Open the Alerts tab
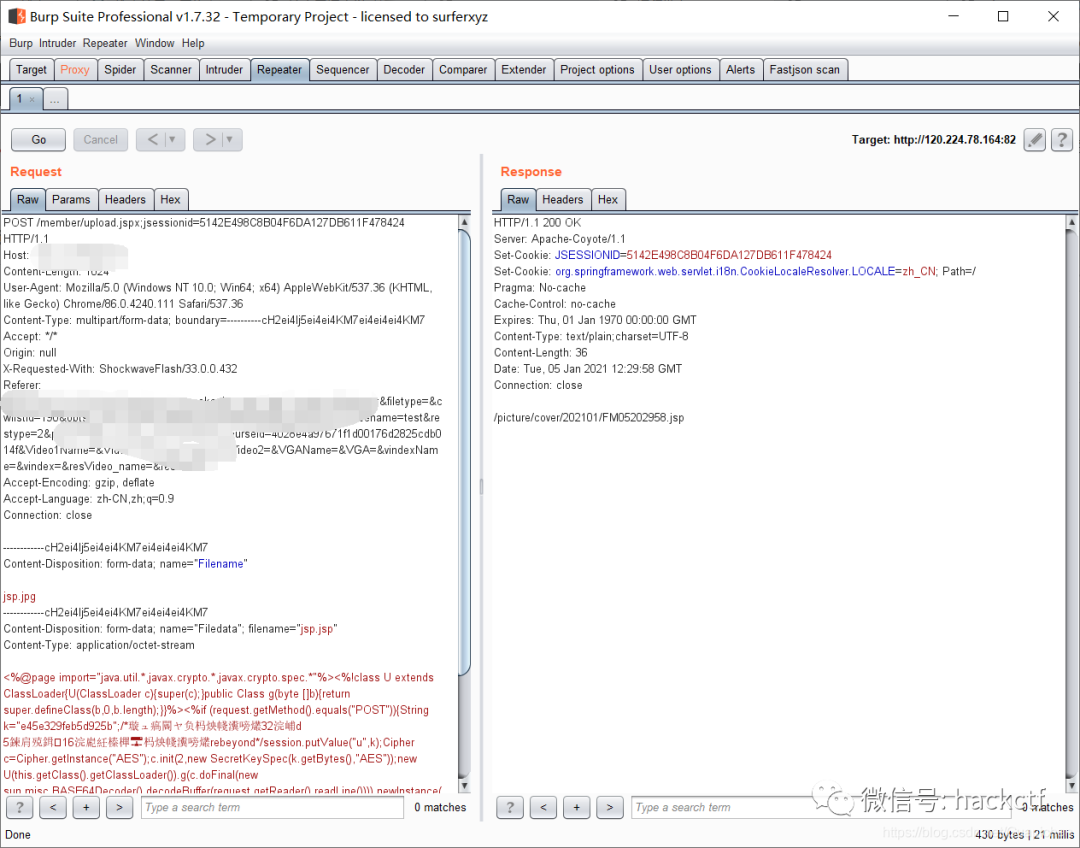Screen dimensions: 1080x848 [740, 70]
